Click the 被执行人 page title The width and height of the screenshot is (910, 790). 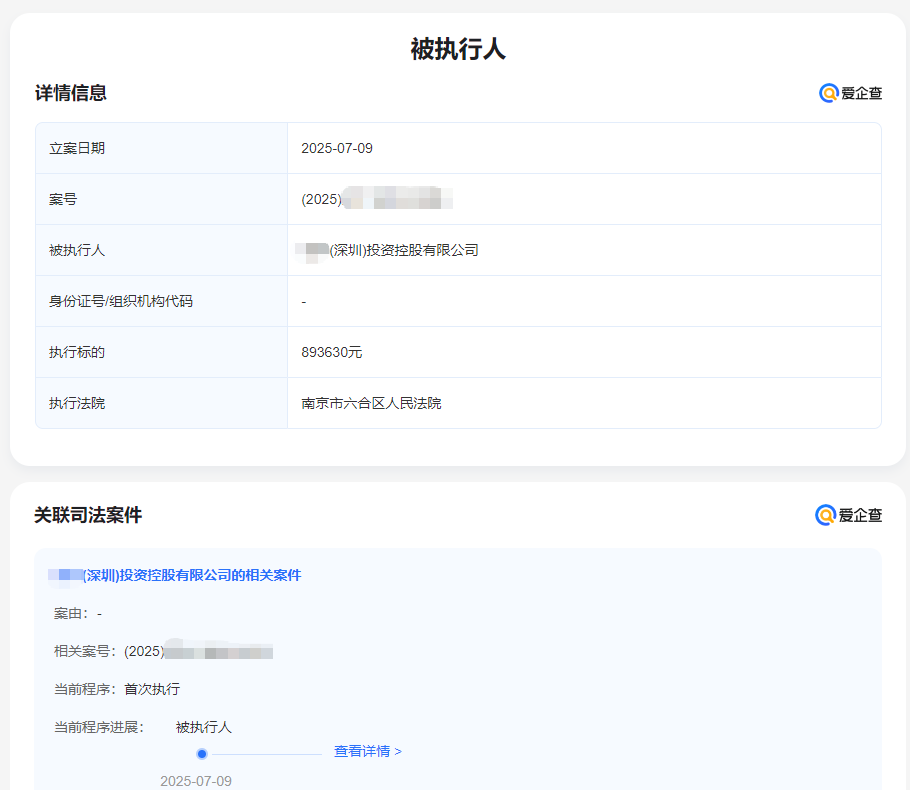point(458,49)
